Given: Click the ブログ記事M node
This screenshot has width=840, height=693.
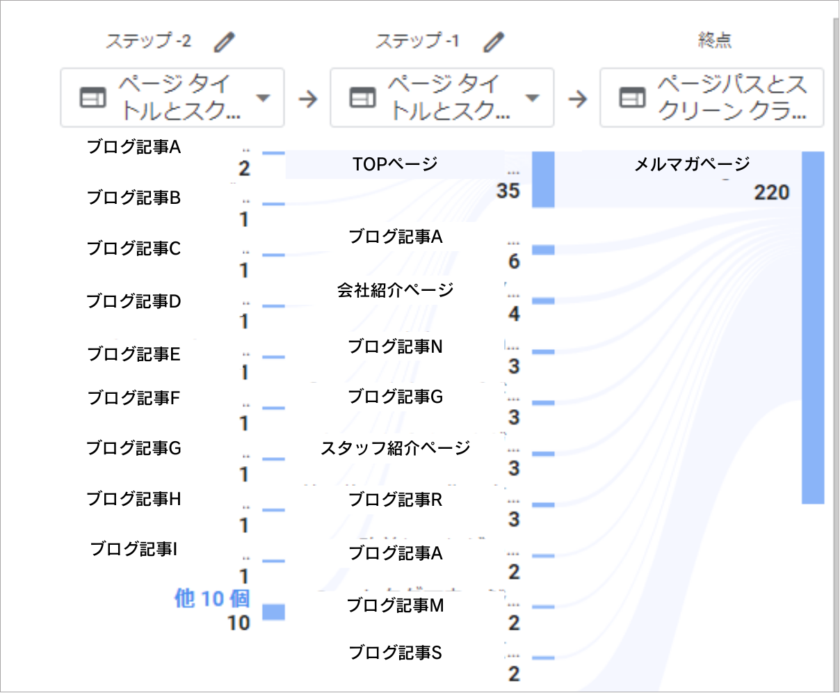Looking at the screenshot, I should (x=394, y=605).
